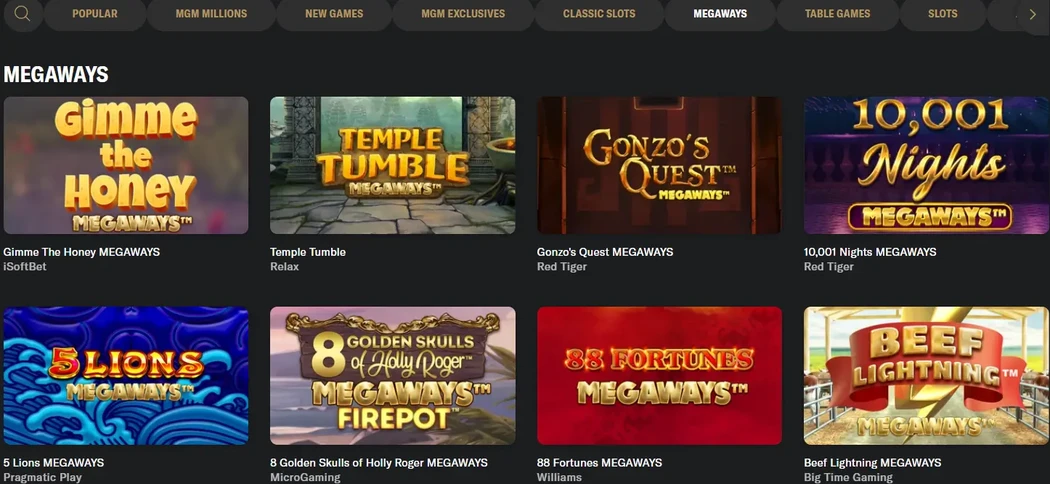The width and height of the screenshot is (1050, 484).
Task: Click the search magnifier icon
Action: 22,13
